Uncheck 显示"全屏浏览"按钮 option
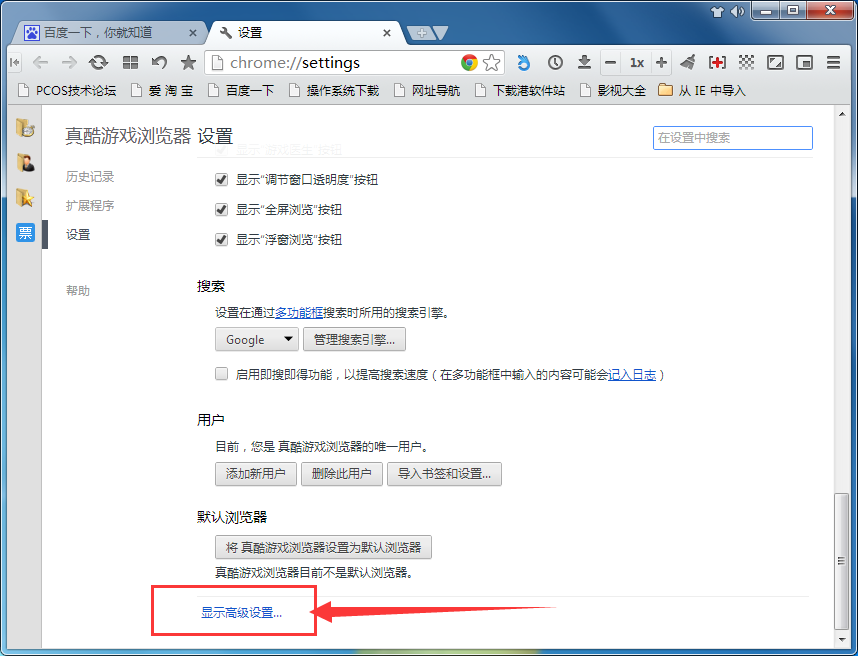Viewport: 858px width, 656px height. point(221,209)
